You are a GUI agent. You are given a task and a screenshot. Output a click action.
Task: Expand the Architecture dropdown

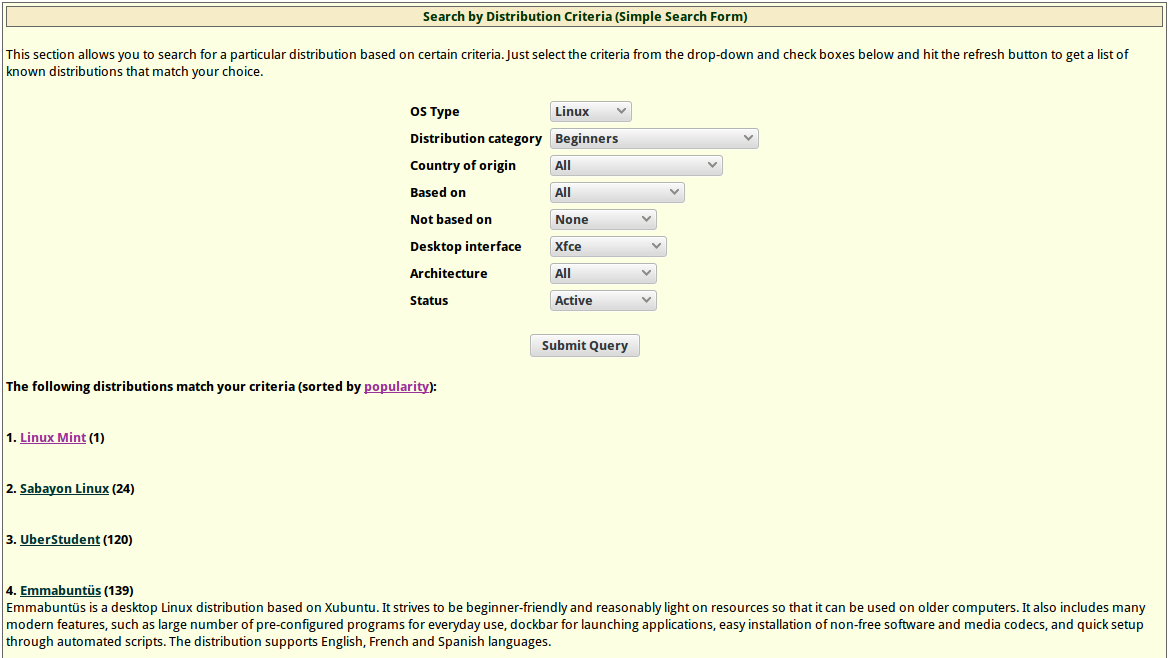click(603, 273)
